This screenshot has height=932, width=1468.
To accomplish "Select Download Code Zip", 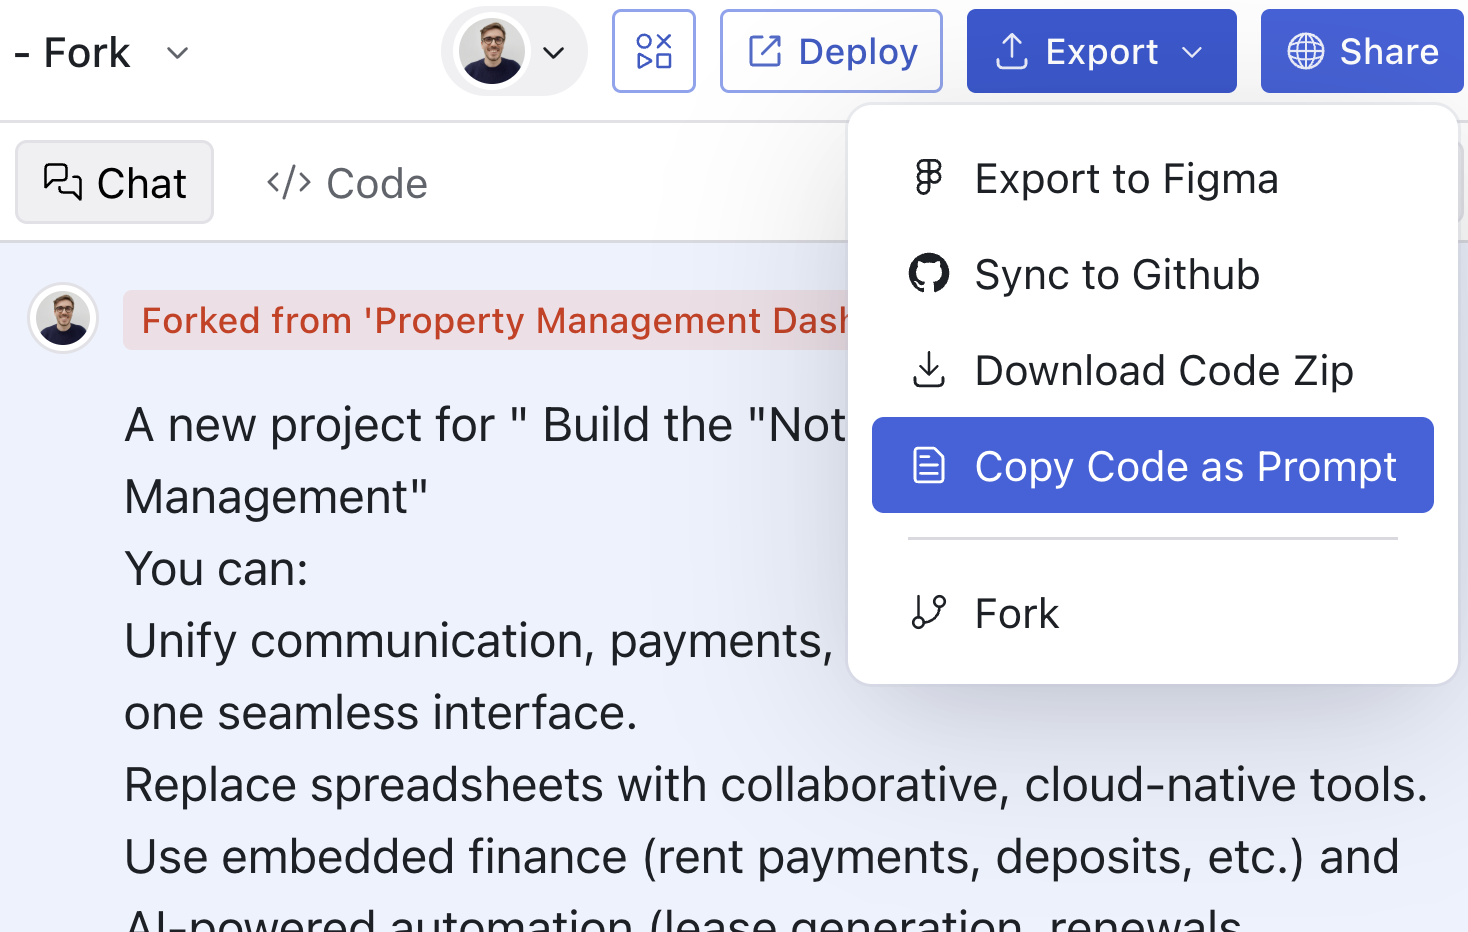I will (x=1164, y=371).
